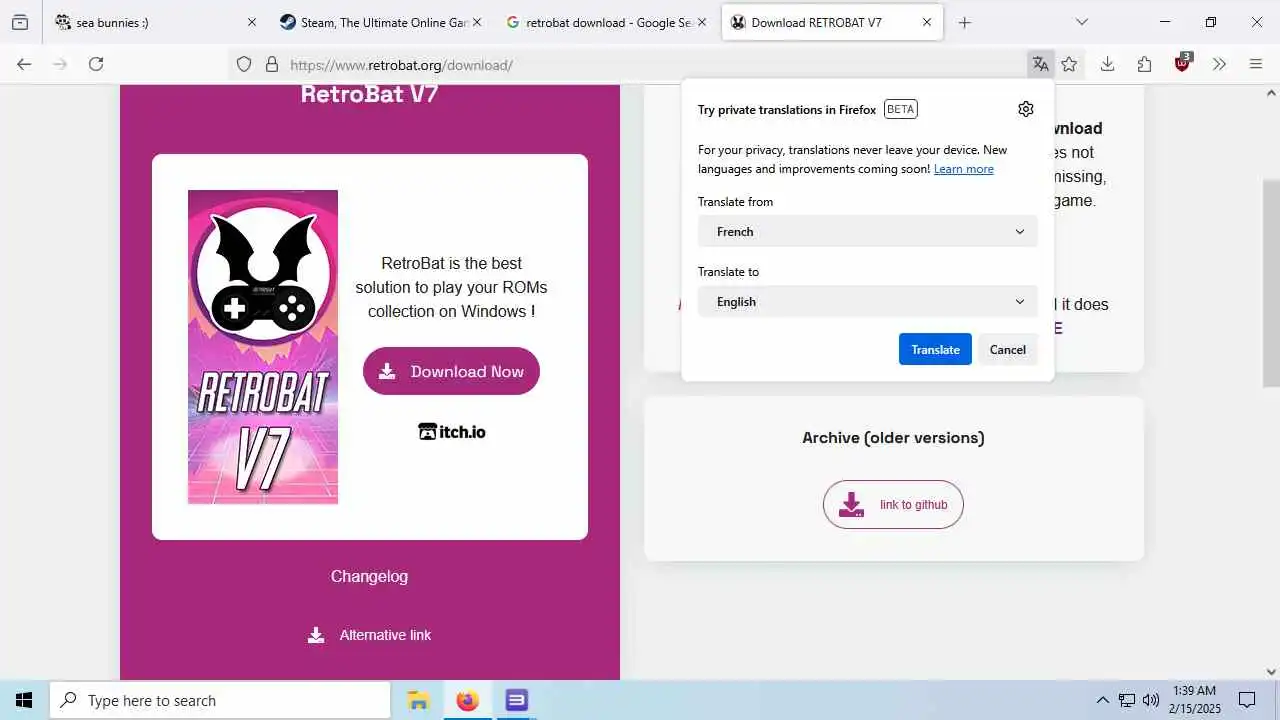This screenshot has width=1280, height=720.
Task: Expand the Translate to English dropdown
Action: (868, 301)
